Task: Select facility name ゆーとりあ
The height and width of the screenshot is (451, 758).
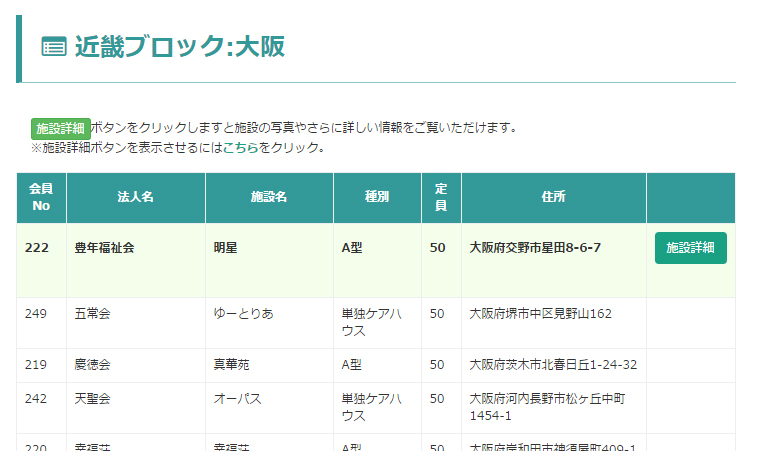Action: pos(244,314)
